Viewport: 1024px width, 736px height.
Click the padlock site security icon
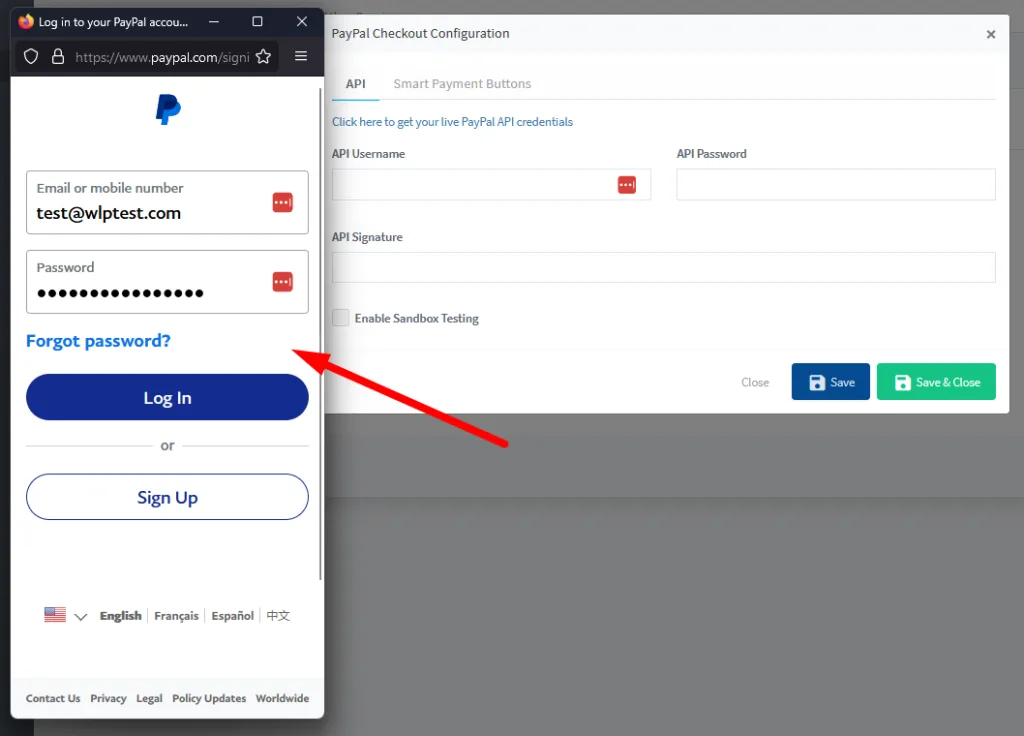[x=58, y=57]
